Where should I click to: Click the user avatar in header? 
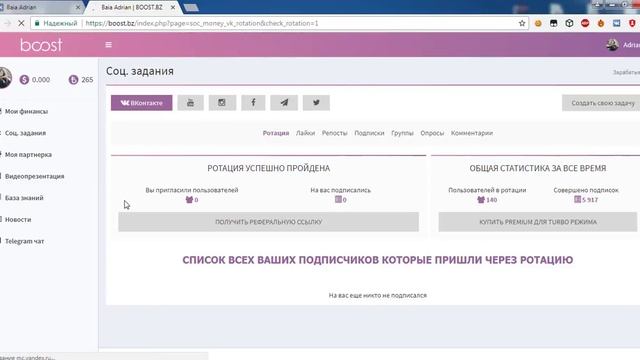(x=612, y=45)
